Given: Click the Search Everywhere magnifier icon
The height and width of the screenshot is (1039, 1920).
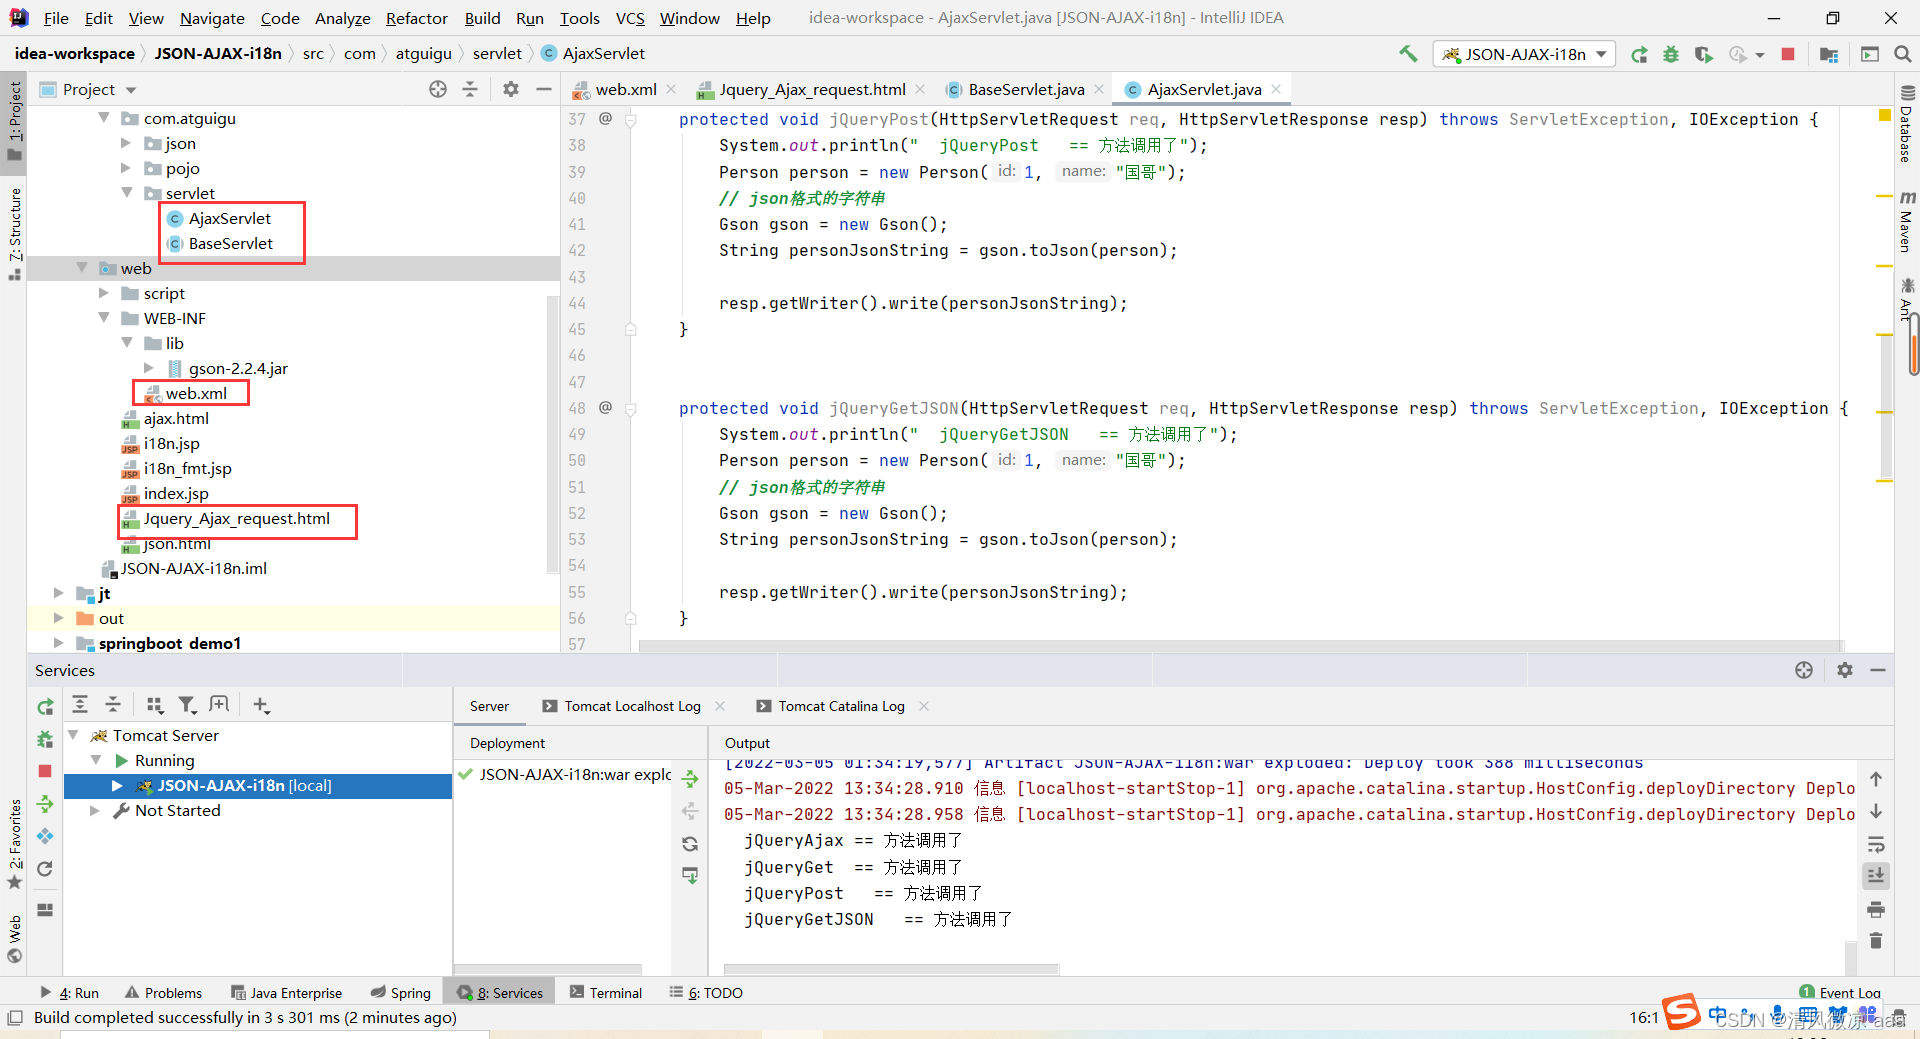Looking at the screenshot, I should pyautogui.click(x=1902, y=54).
